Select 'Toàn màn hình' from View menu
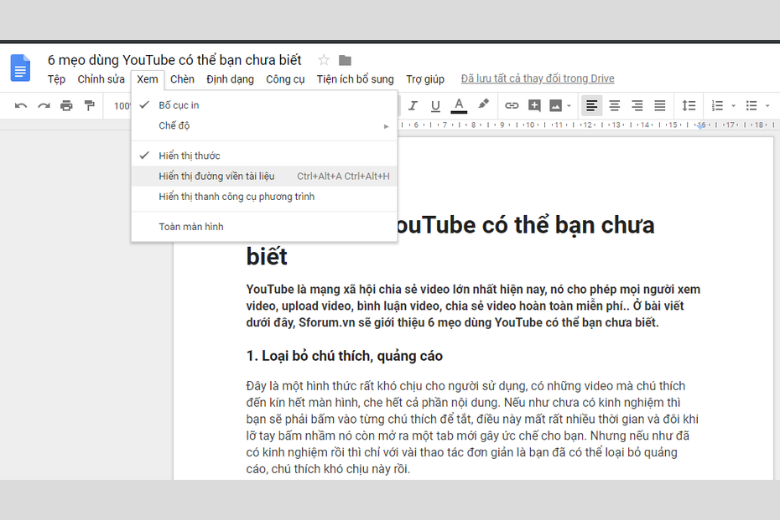 tap(191, 227)
